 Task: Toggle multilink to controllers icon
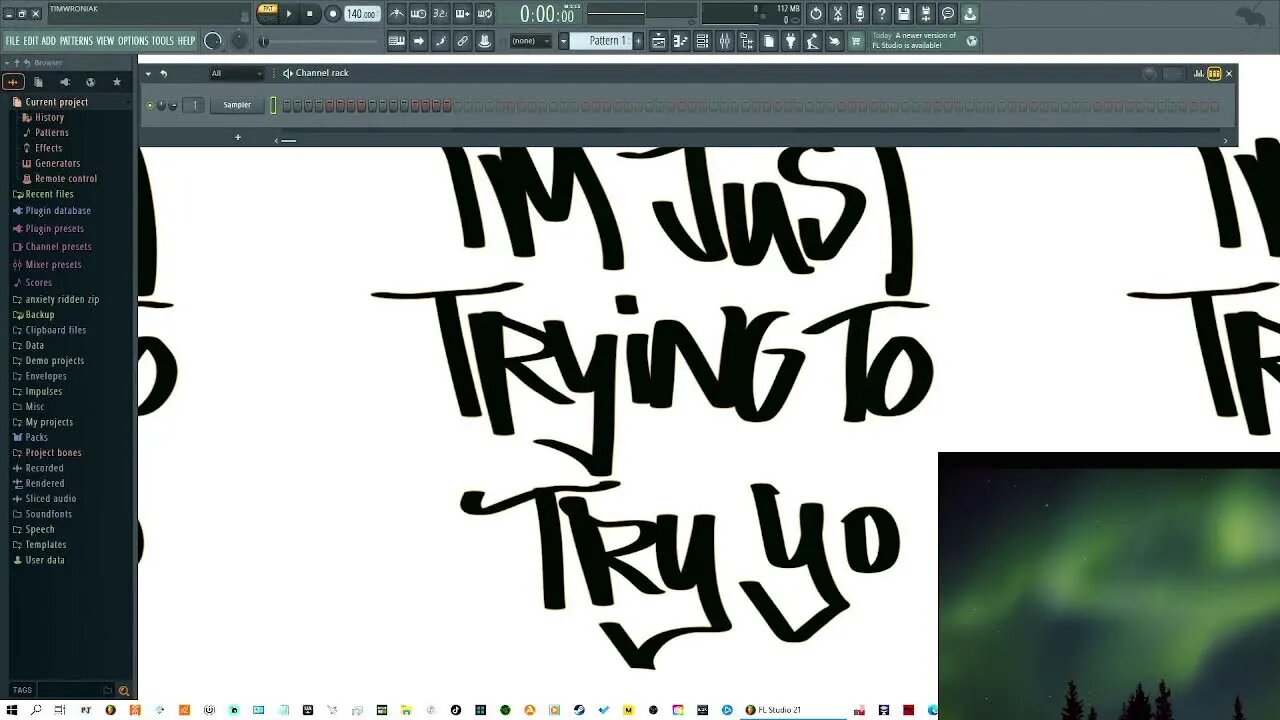coord(462,41)
